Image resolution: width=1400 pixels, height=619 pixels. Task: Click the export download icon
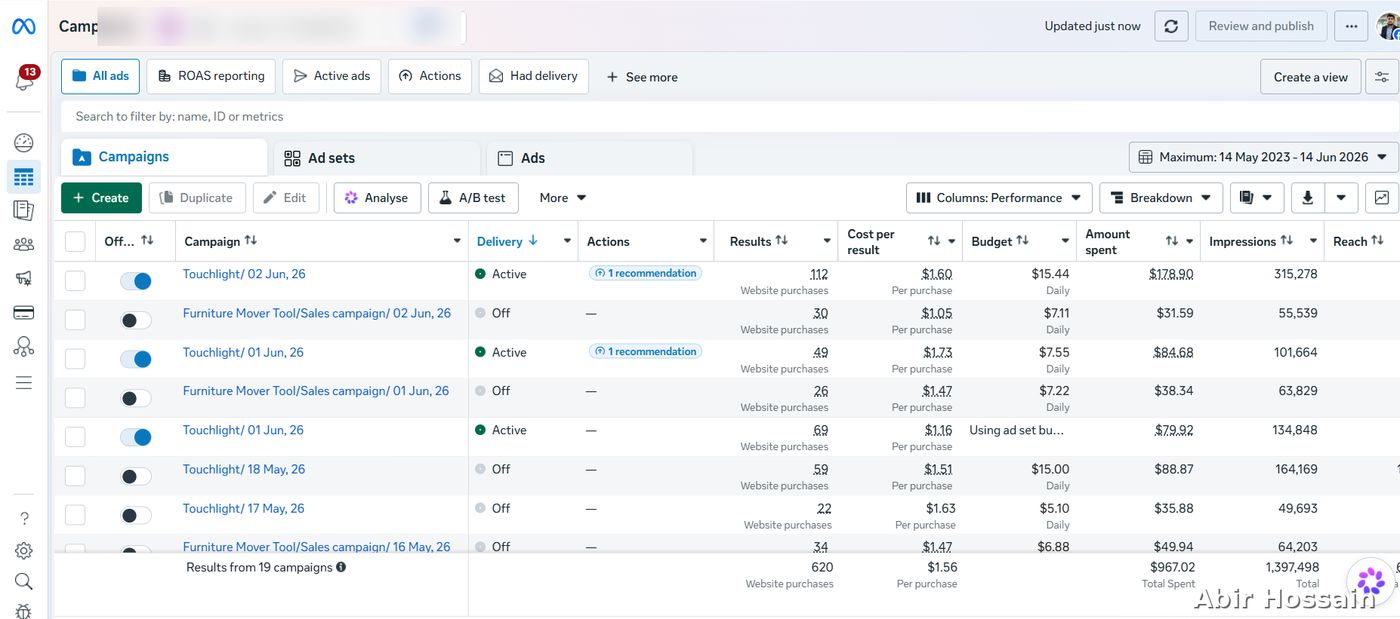[x=1307, y=198]
